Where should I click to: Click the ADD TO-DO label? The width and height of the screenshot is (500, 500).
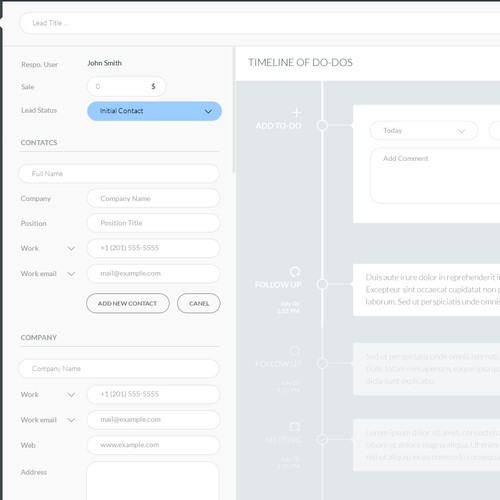[x=279, y=126]
